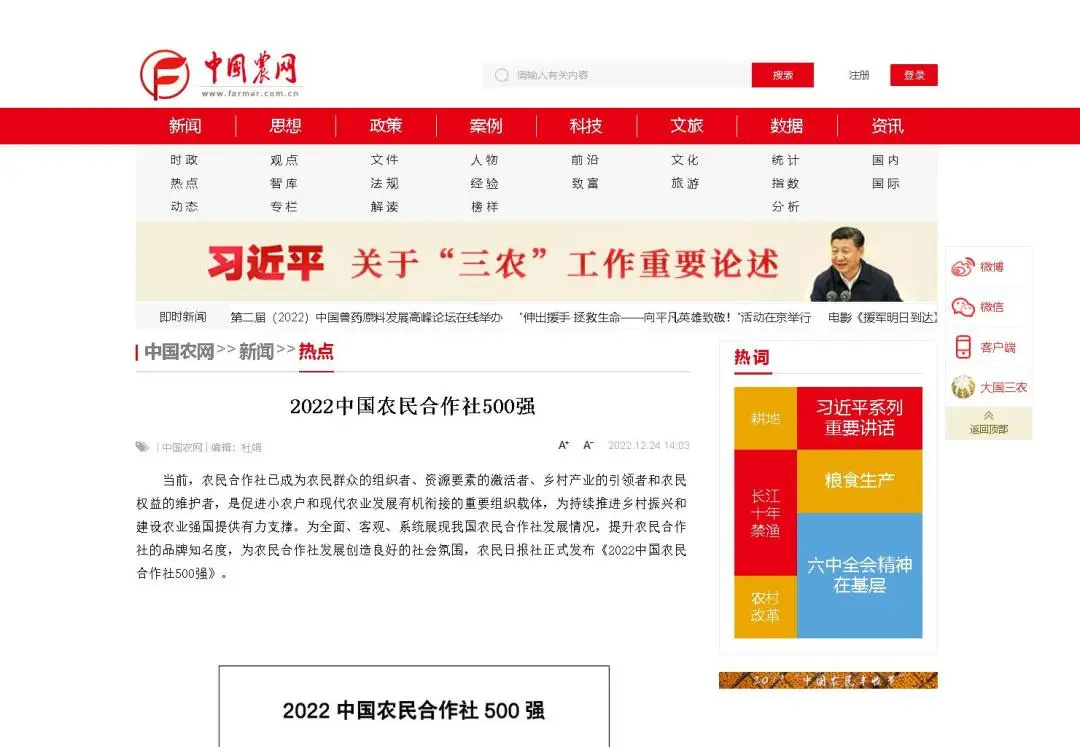Open 国内 under 资讯
The width and height of the screenshot is (1080, 747).
[x=886, y=160]
